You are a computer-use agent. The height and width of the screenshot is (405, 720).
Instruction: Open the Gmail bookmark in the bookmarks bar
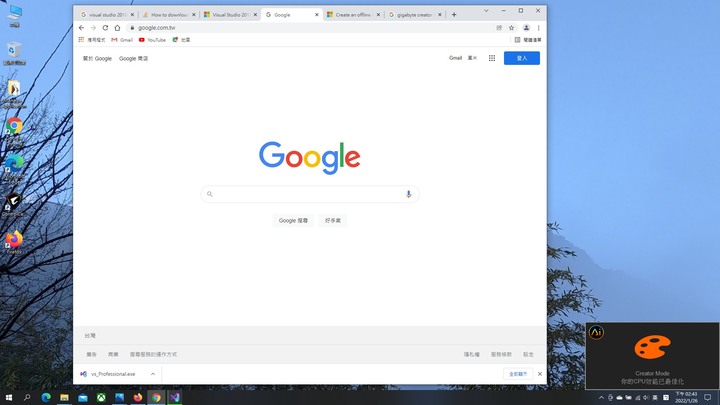[x=122, y=40]
